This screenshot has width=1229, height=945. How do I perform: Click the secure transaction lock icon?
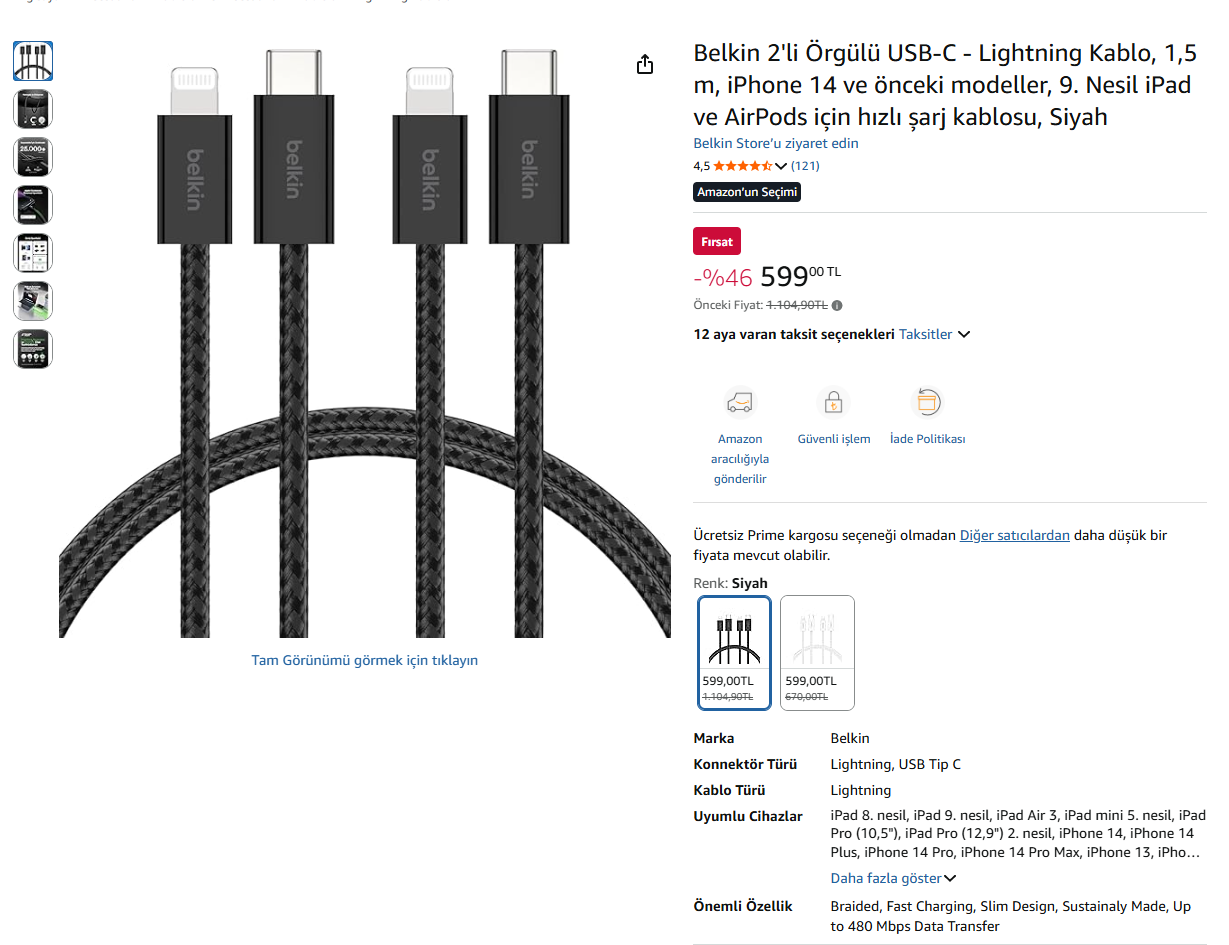(833, 403)
